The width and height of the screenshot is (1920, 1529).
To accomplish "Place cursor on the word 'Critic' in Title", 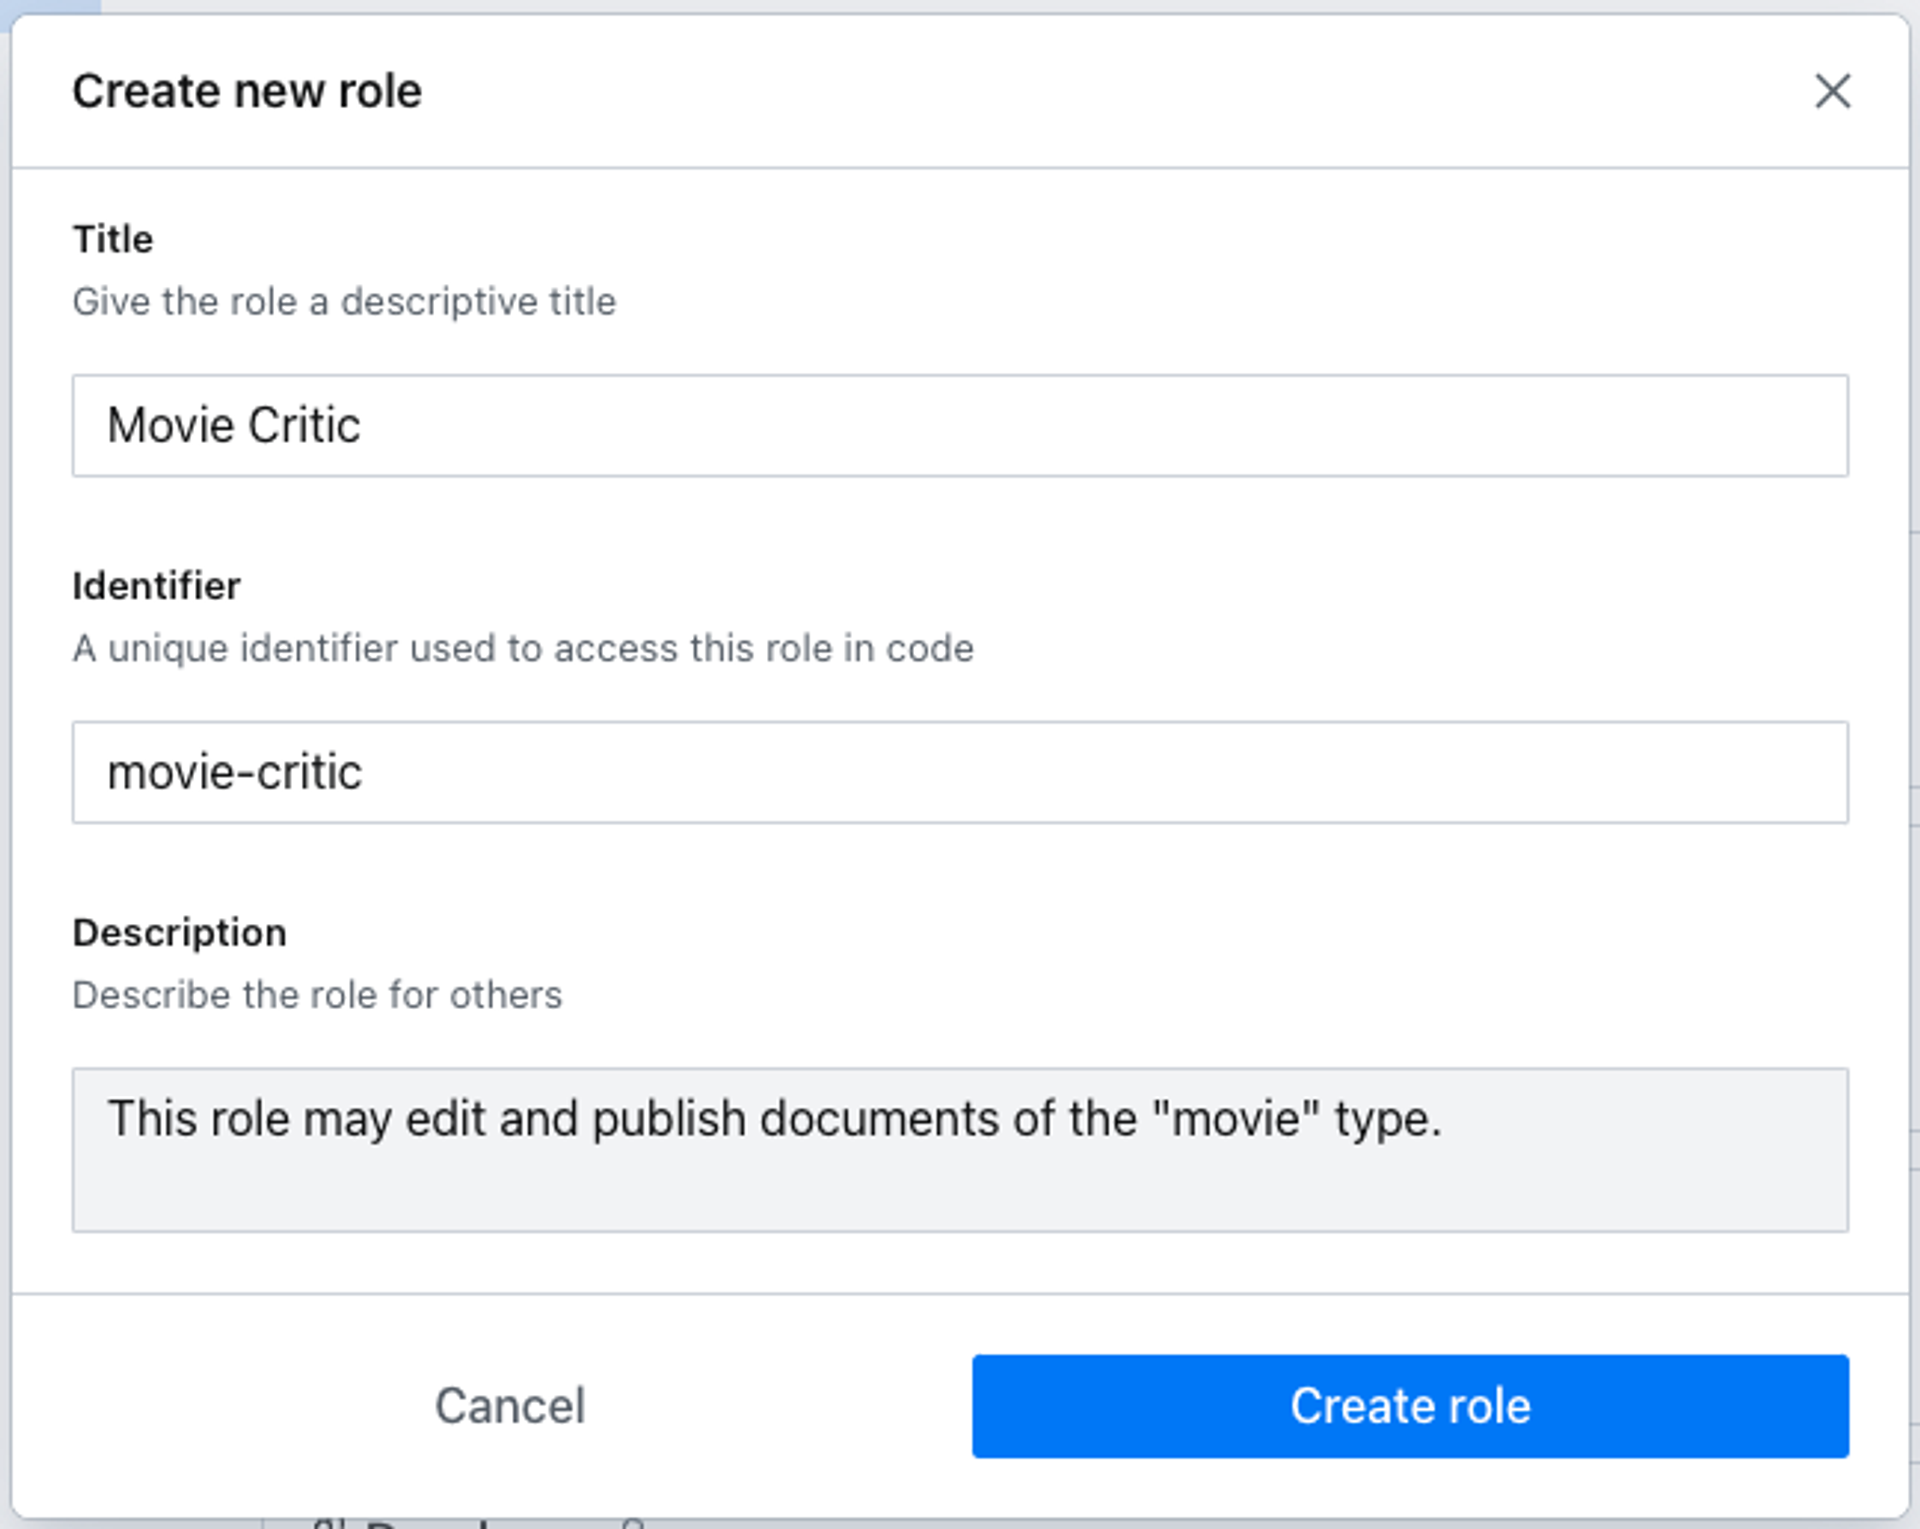I will [304, 426].
